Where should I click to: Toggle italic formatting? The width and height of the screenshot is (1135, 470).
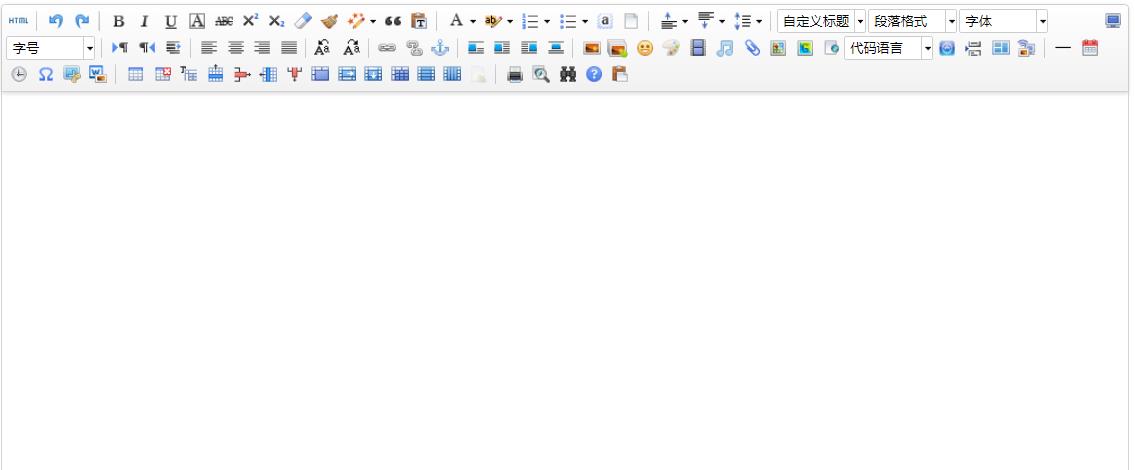click(x=144, y=22)
